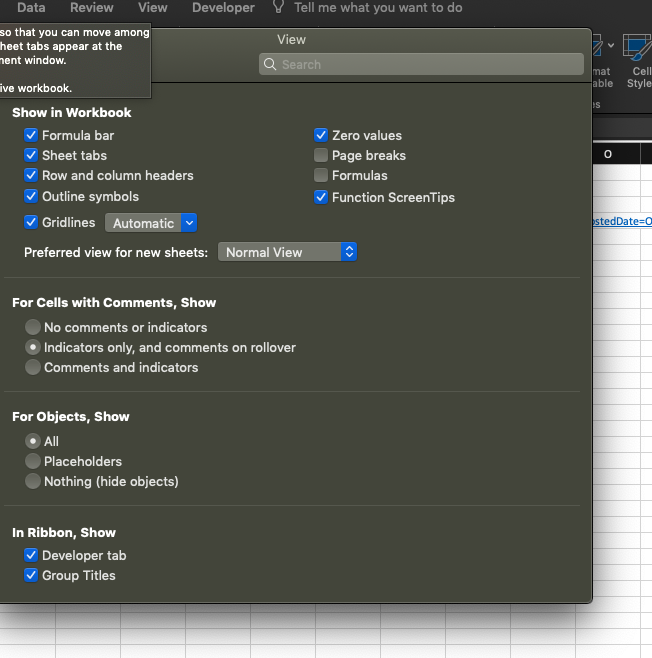This screenshot has height=658, width=652.
Task: Open the PostedDate hyperlink in the sheet
Action: [622, 221]
